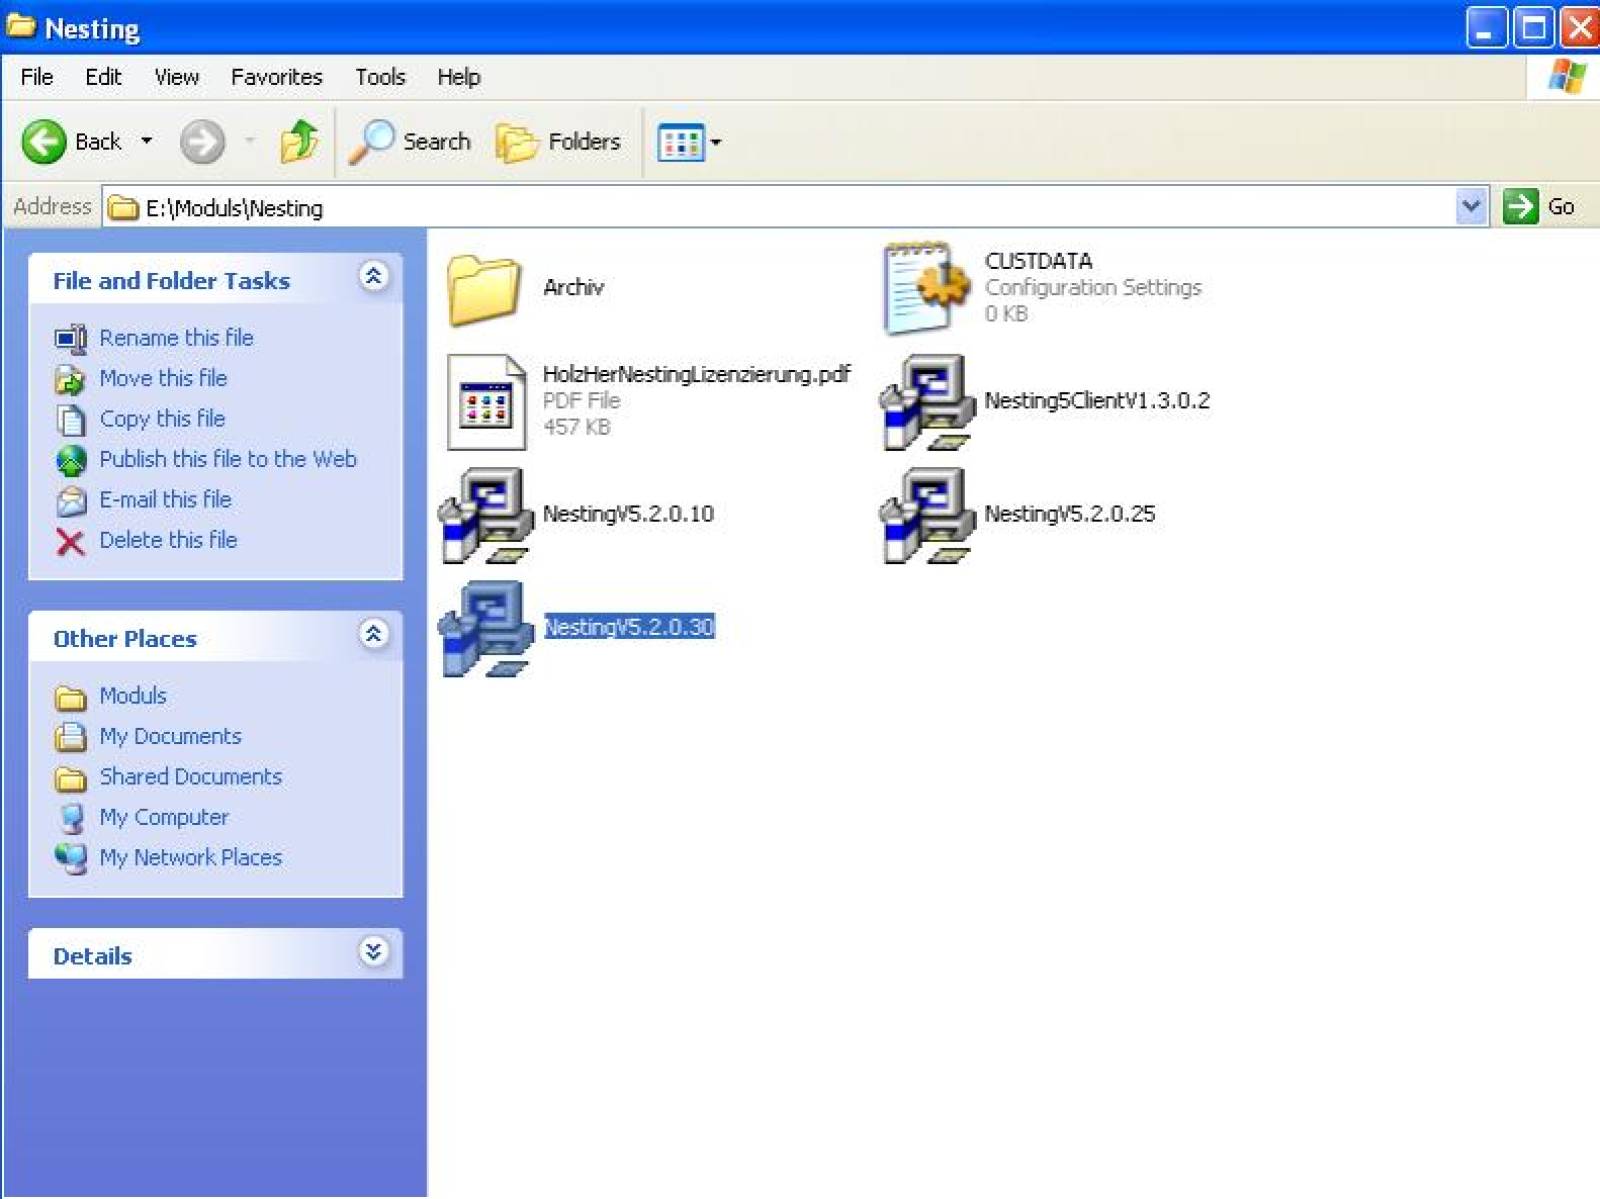Go back using the green Back arrow
This screenshot has width=1600, height=1199.
pos(44,141)
